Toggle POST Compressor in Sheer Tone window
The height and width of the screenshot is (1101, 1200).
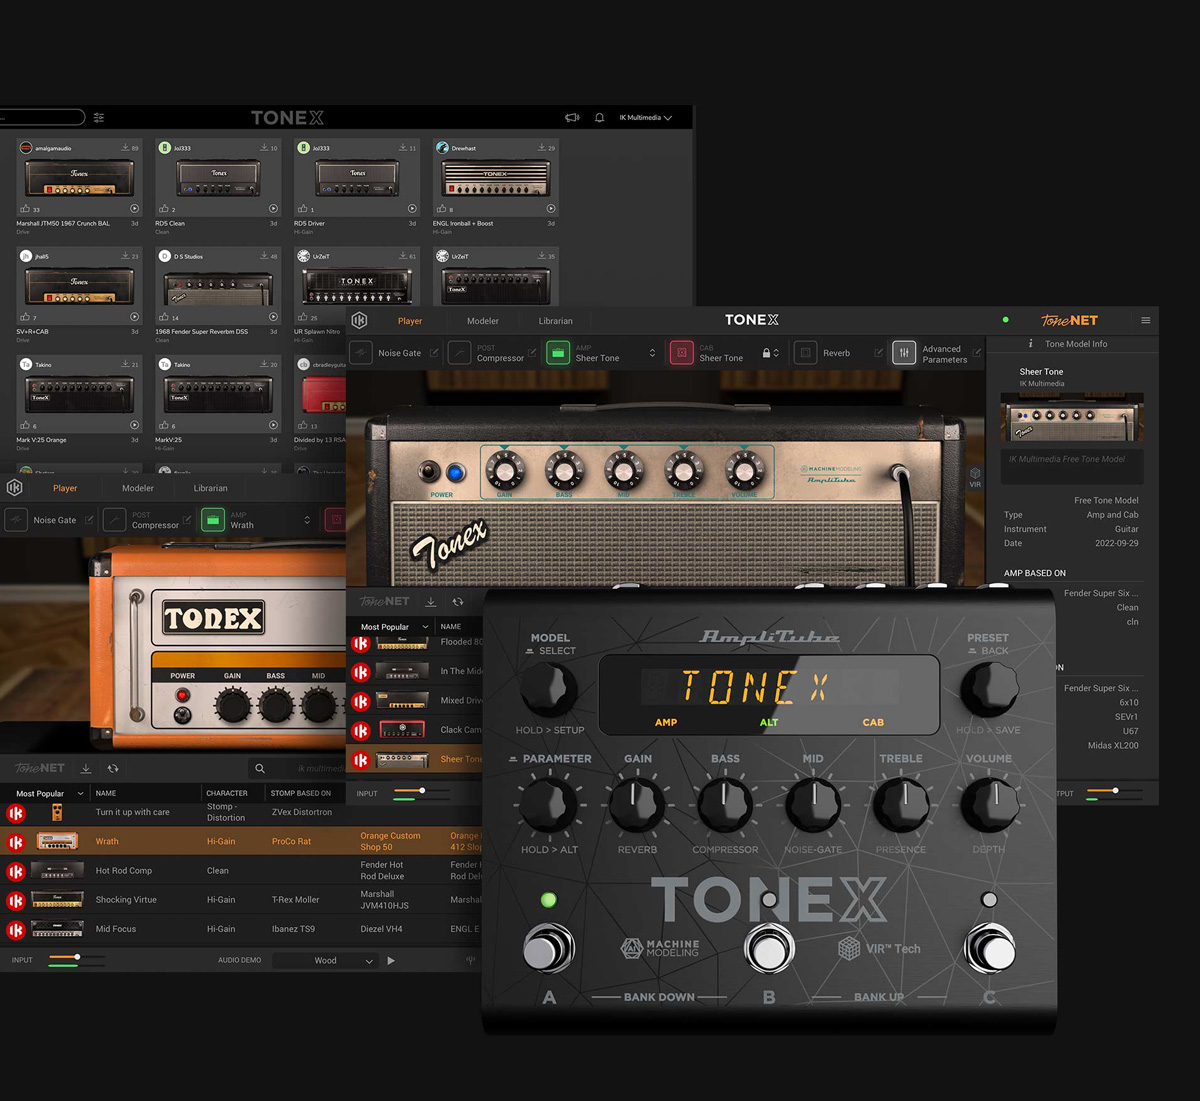pos(459,353)
